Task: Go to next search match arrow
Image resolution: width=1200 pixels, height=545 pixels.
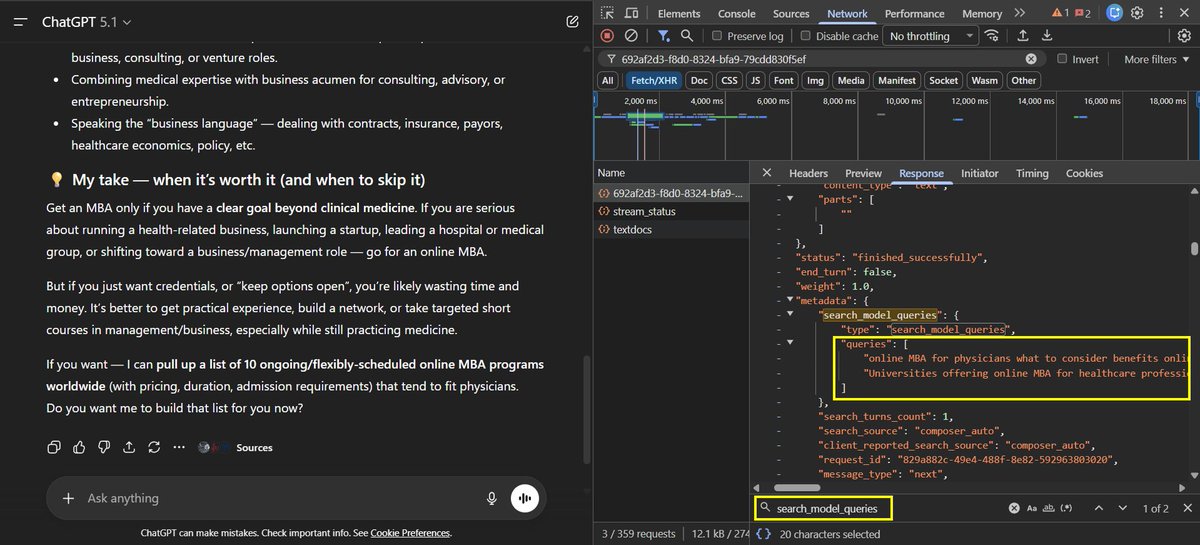Action: coord(1125,508)
